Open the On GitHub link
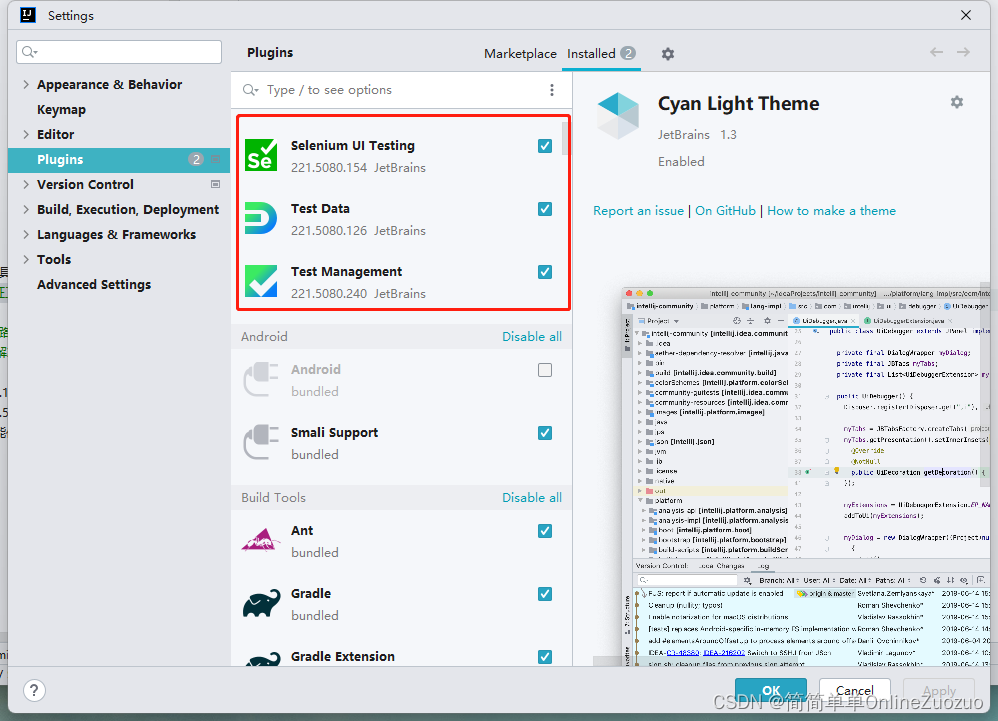The width and height of the screenshot is (998, 721). (x=726, y=211)
